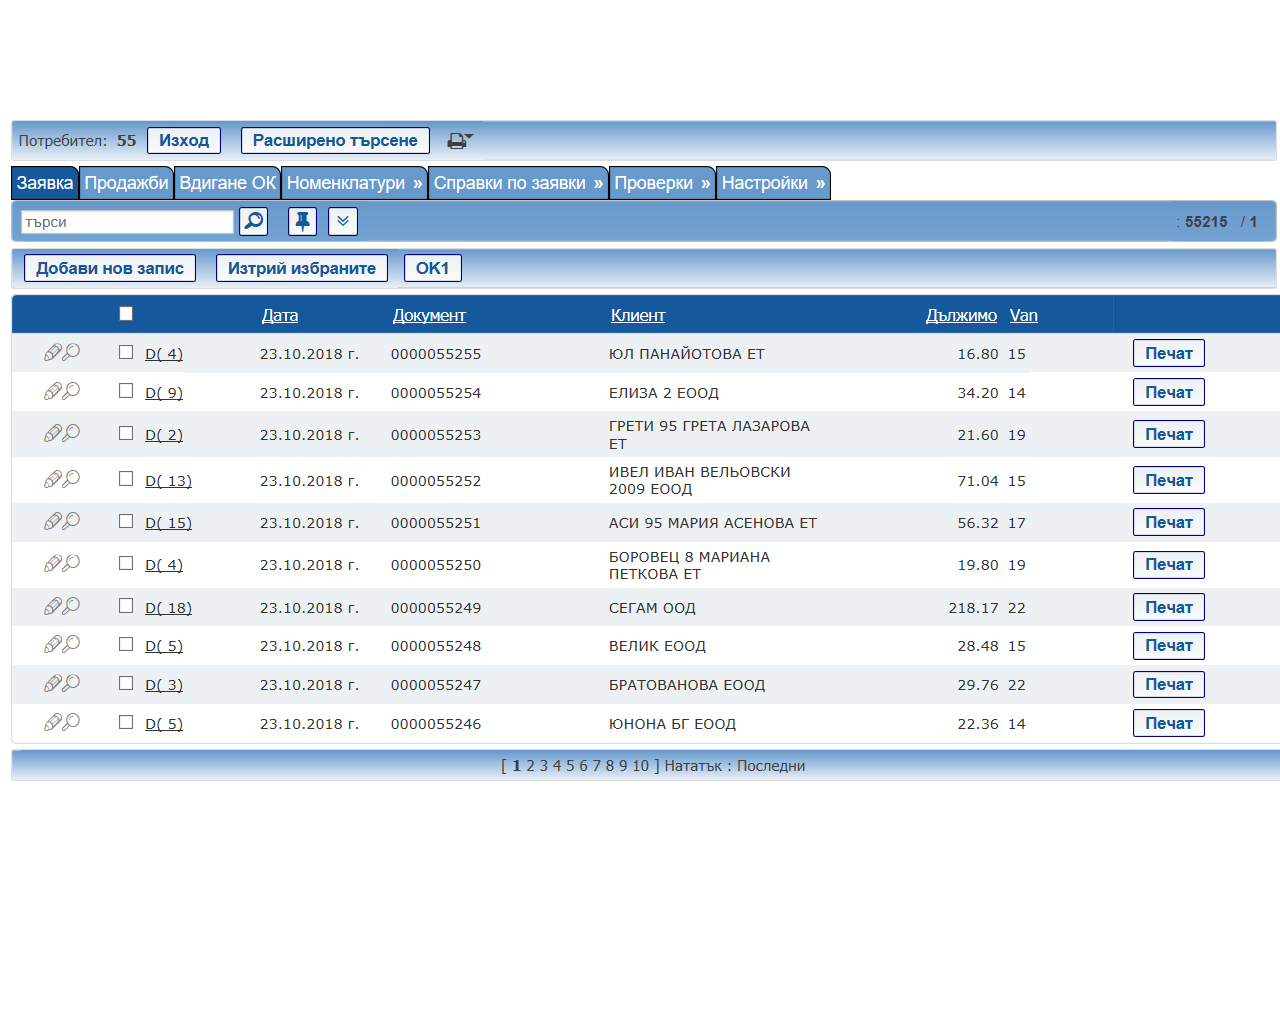Click the търси search input field
1280x1024 pixels.
127,222
